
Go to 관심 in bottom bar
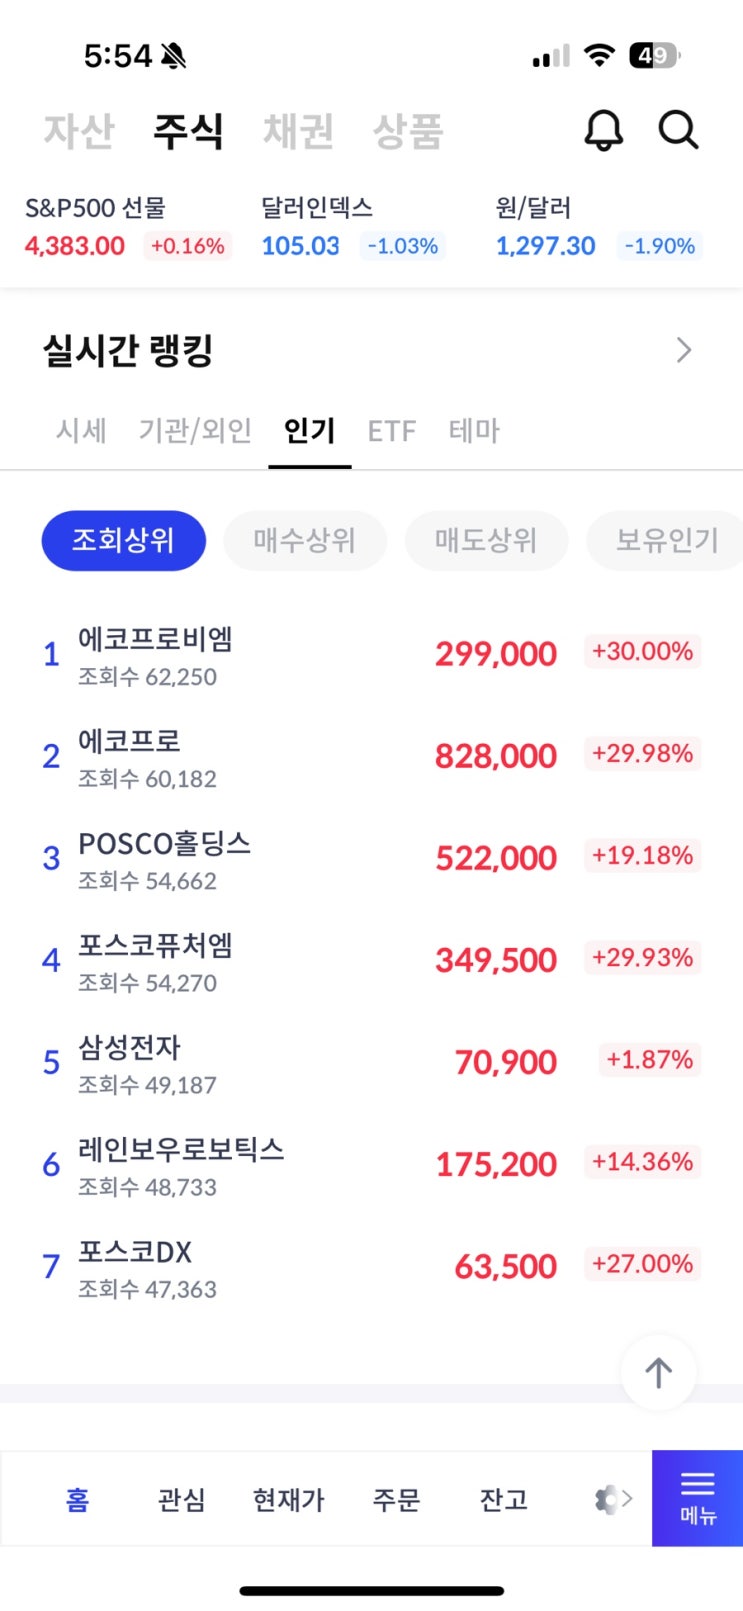point(181,1499)
